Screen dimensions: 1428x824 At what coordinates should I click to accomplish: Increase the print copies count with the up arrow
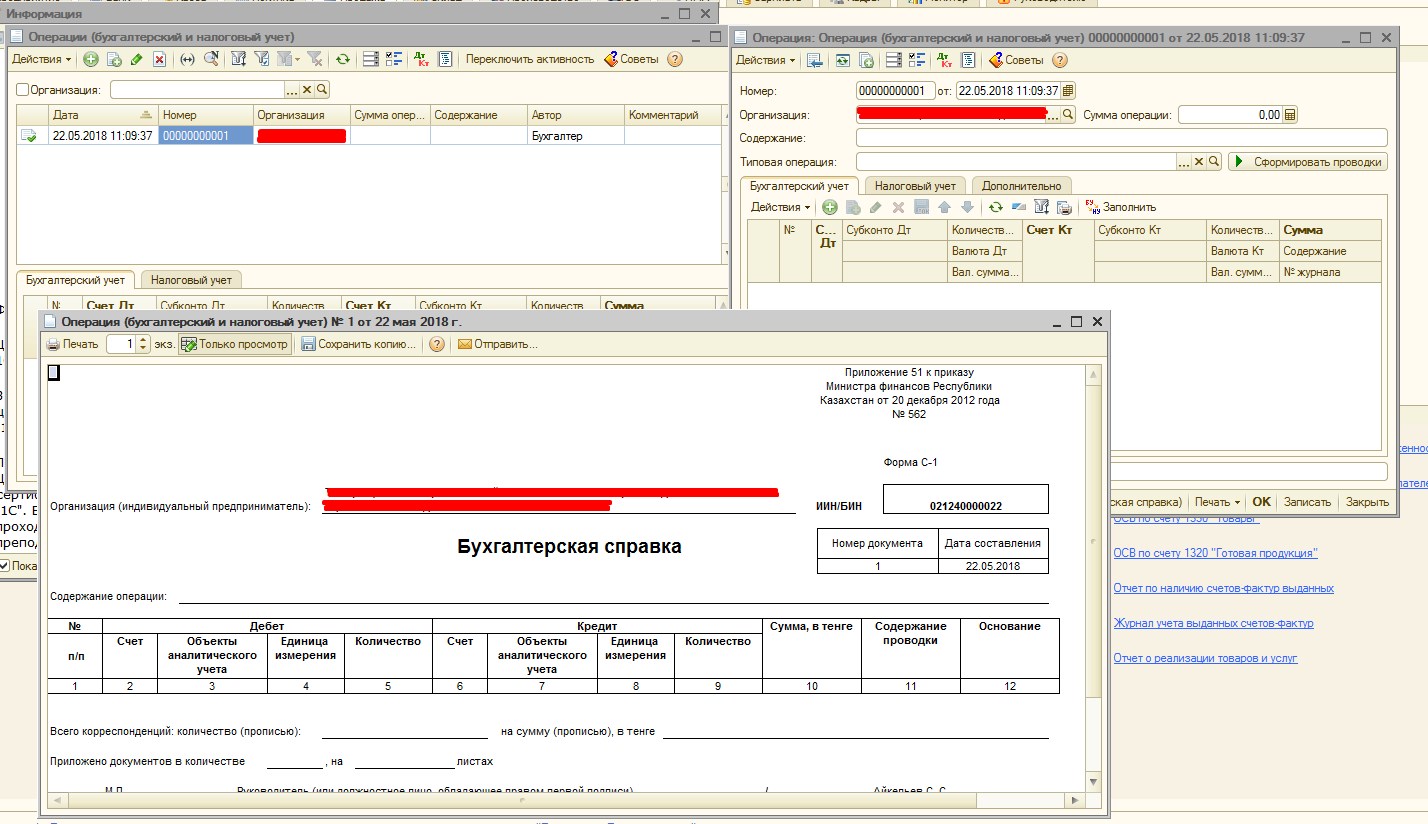tap(143, 340)
